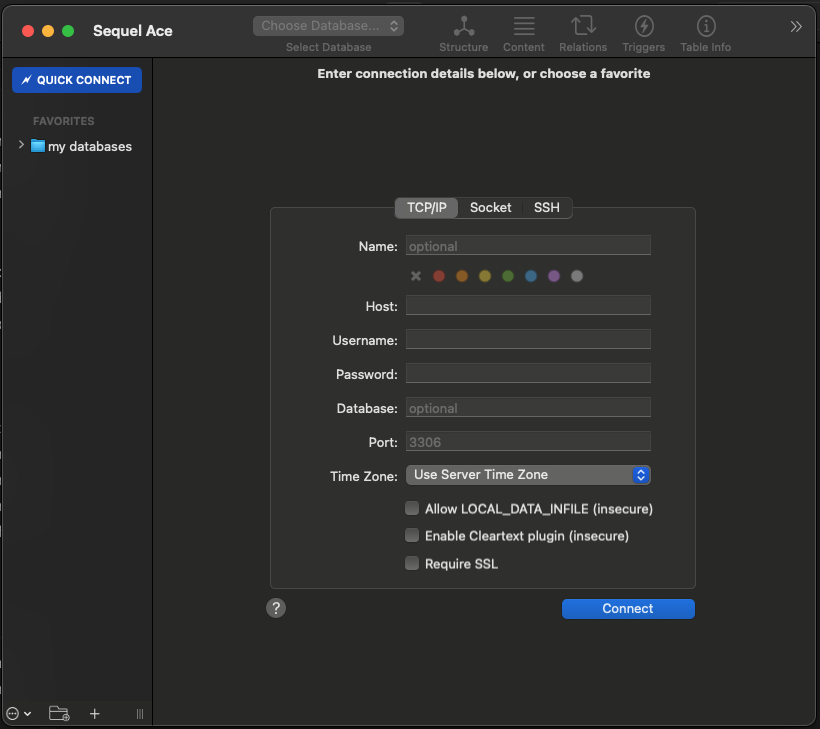The image size is (820, 729).
Task: Open the Relations view in the toolbar
Action: (583, 34)
